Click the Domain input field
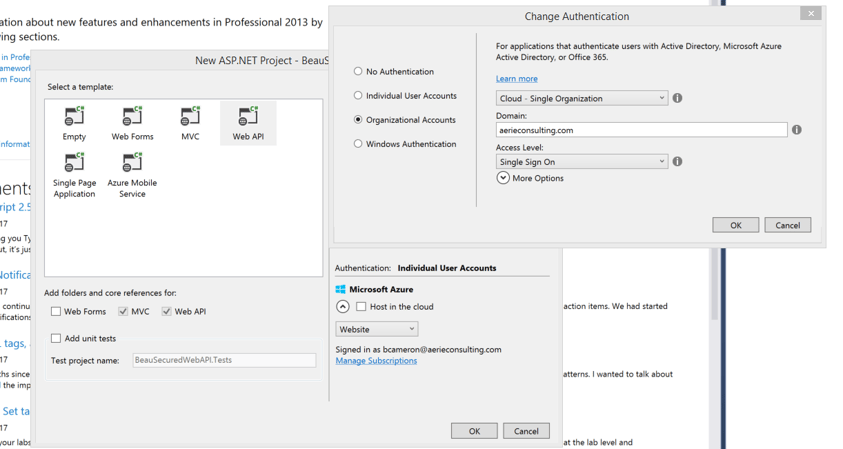The height and width of the screenshot is (449, 843). [641, 130]
